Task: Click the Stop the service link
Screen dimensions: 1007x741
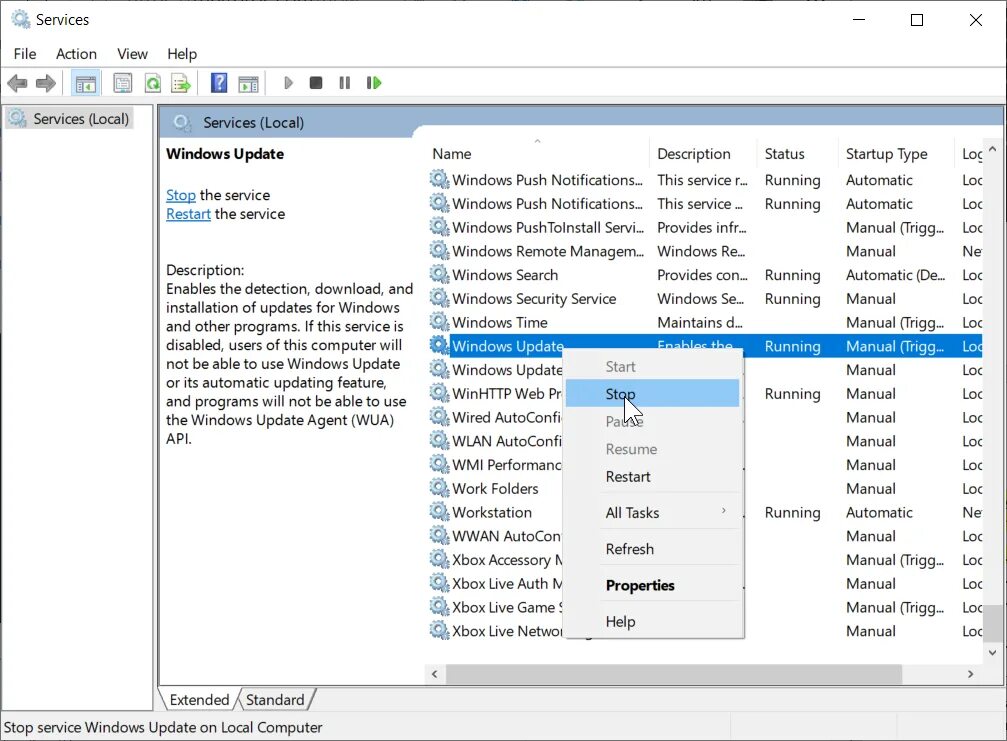Action: coord(180,195)
